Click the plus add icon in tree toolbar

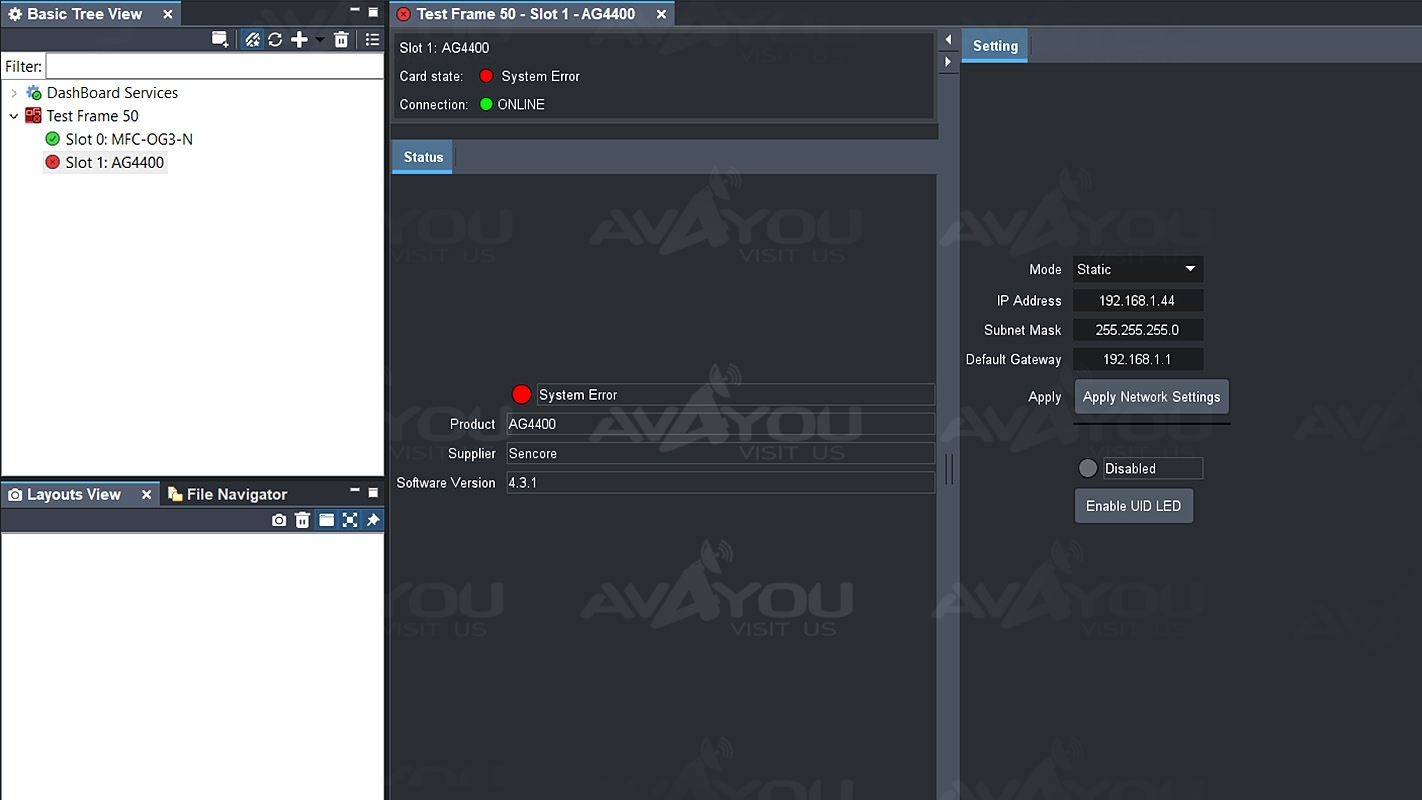coord(299,40)
